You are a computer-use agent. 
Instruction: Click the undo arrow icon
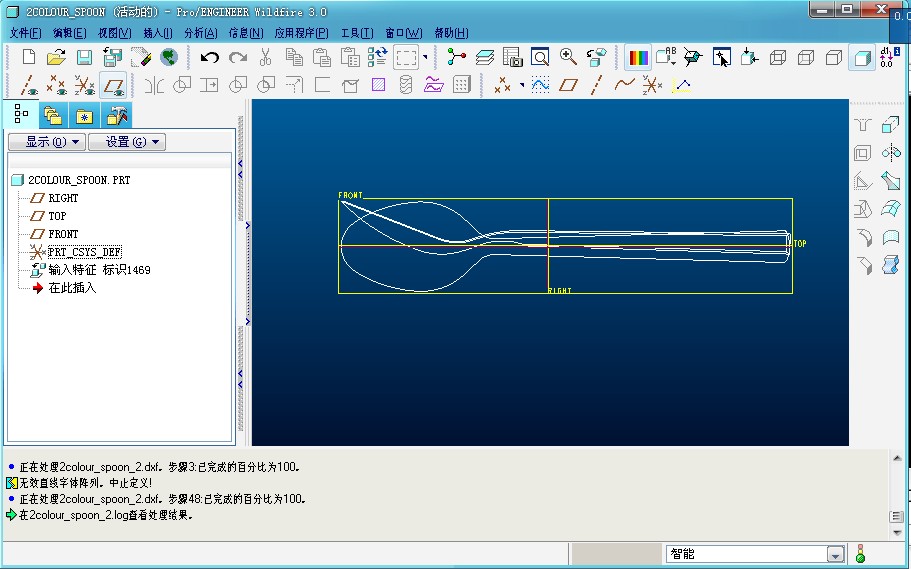(x=209, y=57)
